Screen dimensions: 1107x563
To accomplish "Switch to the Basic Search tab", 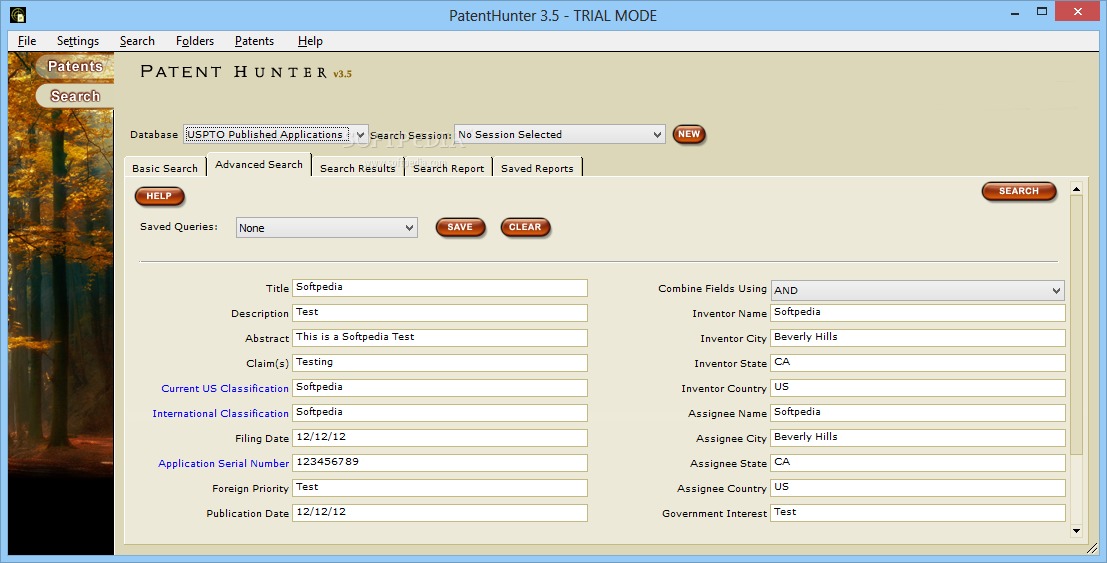I will click(164, 168).
